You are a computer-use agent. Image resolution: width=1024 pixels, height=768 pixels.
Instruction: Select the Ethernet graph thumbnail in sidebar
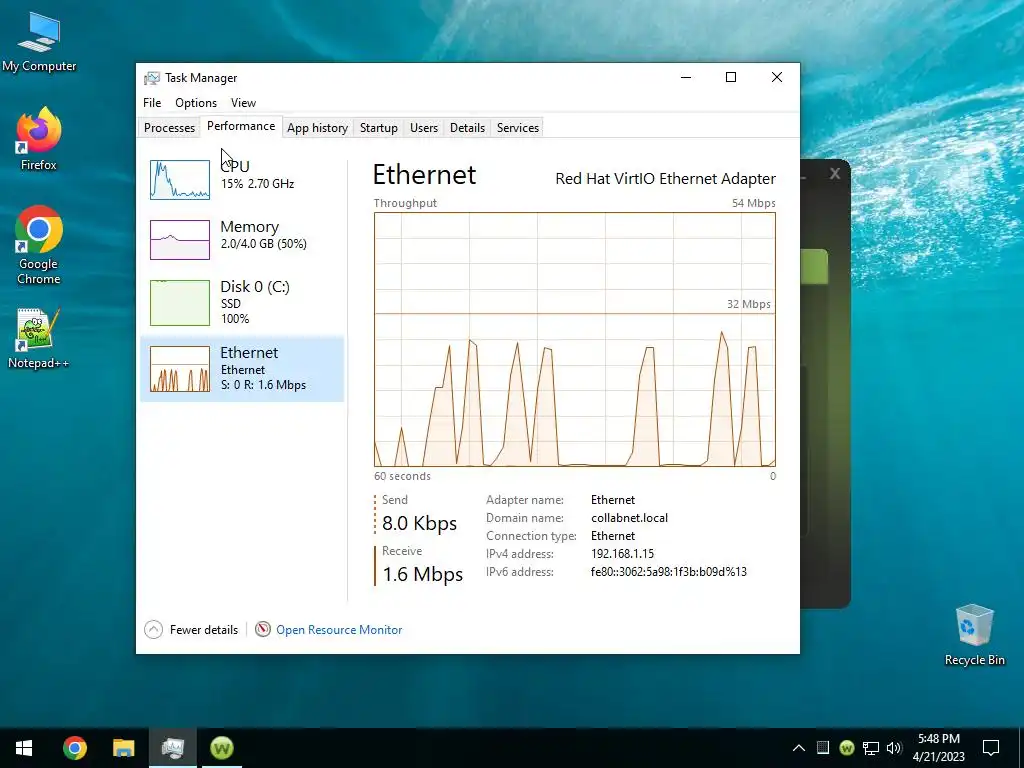[180, 369]
